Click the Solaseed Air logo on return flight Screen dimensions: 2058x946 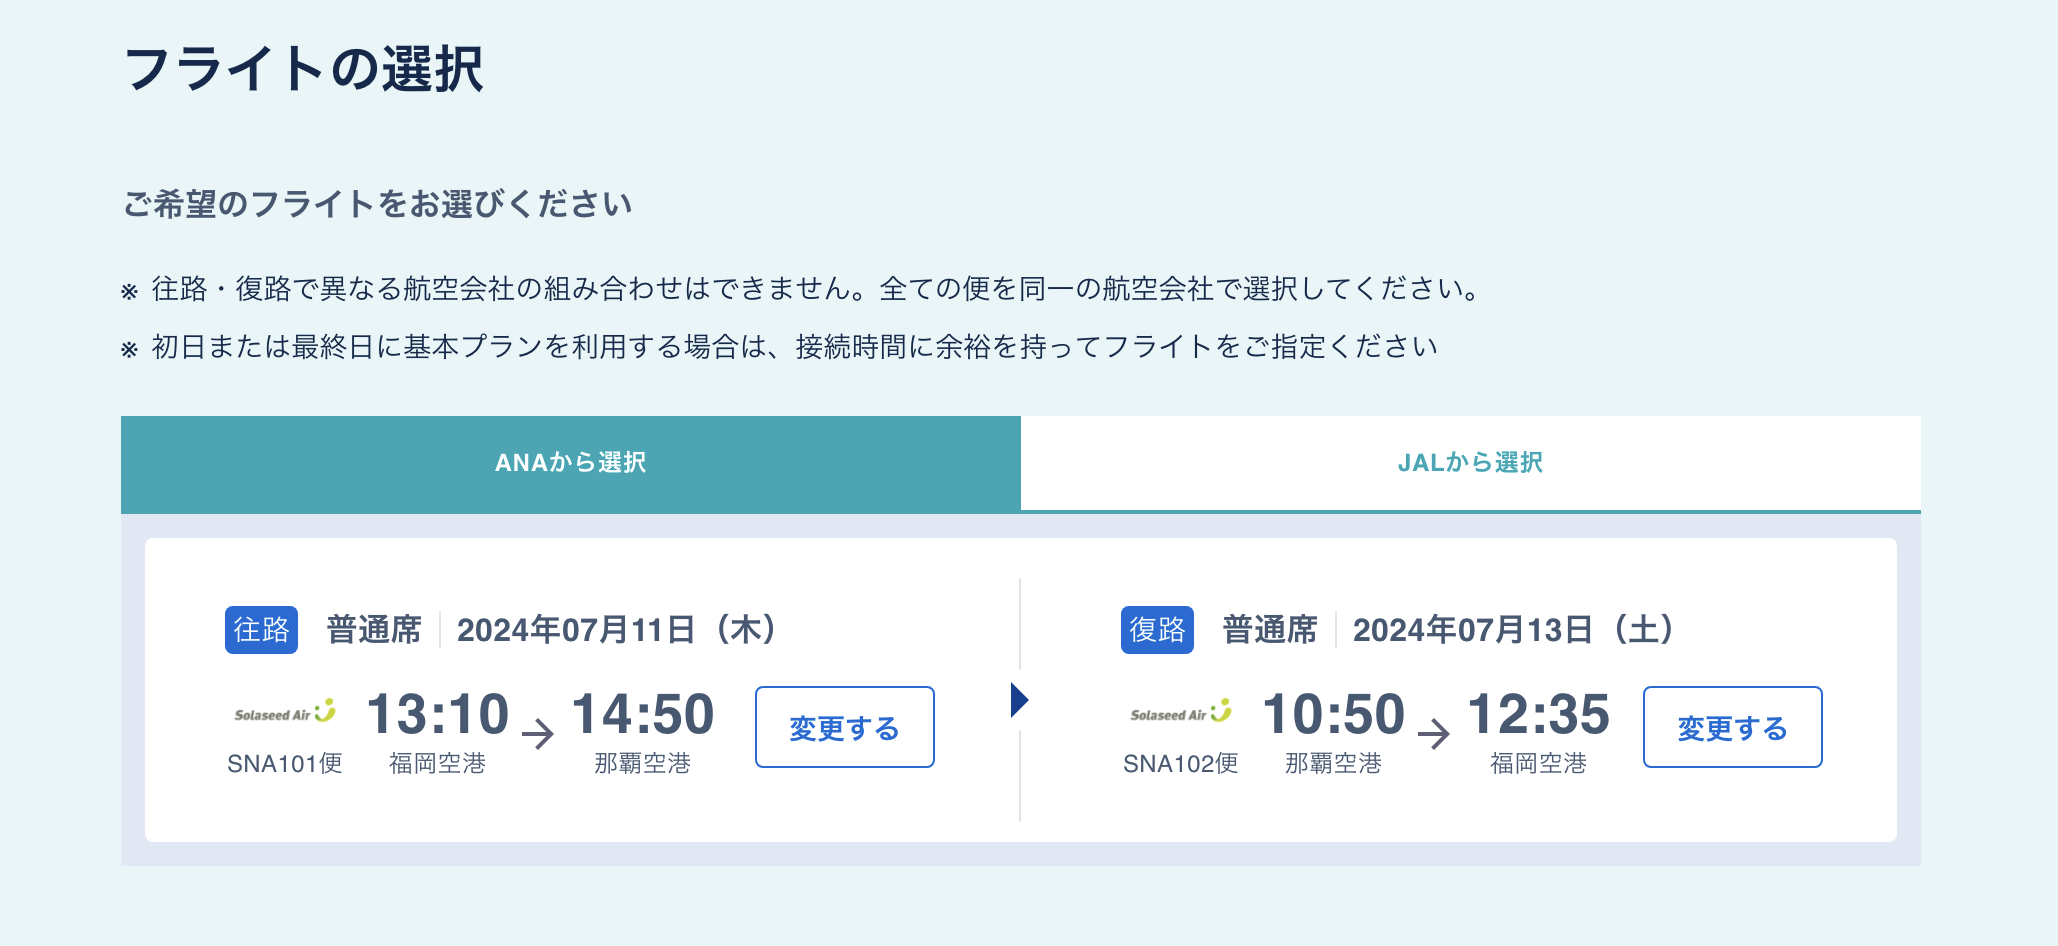tap(1181, 712)
